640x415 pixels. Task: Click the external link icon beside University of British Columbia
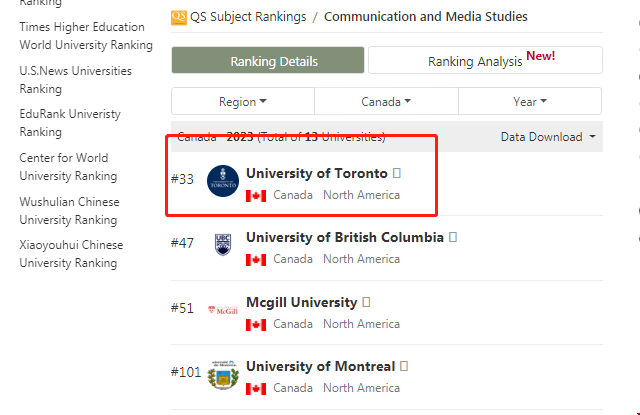pyautogui.click(x=453, y=238)
